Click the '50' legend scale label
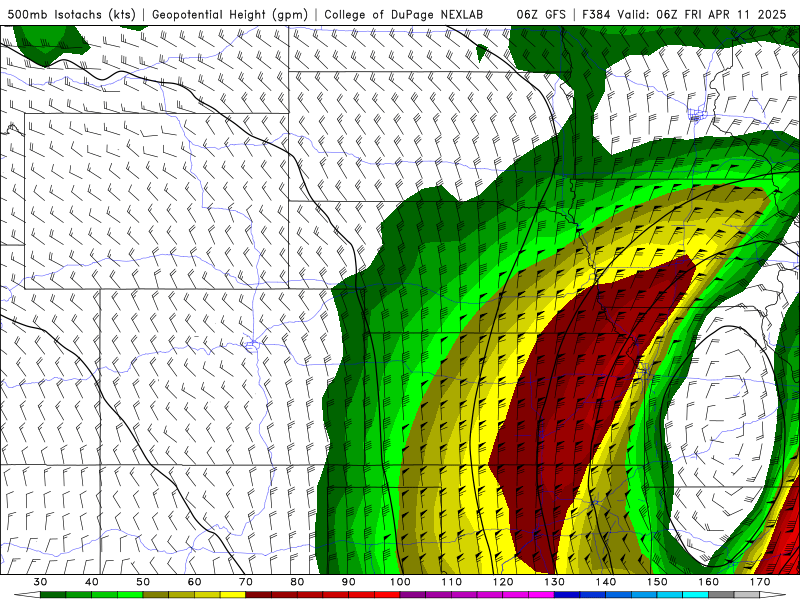The height and width of the screenshot is (600, 800). [x=143, y=582]
